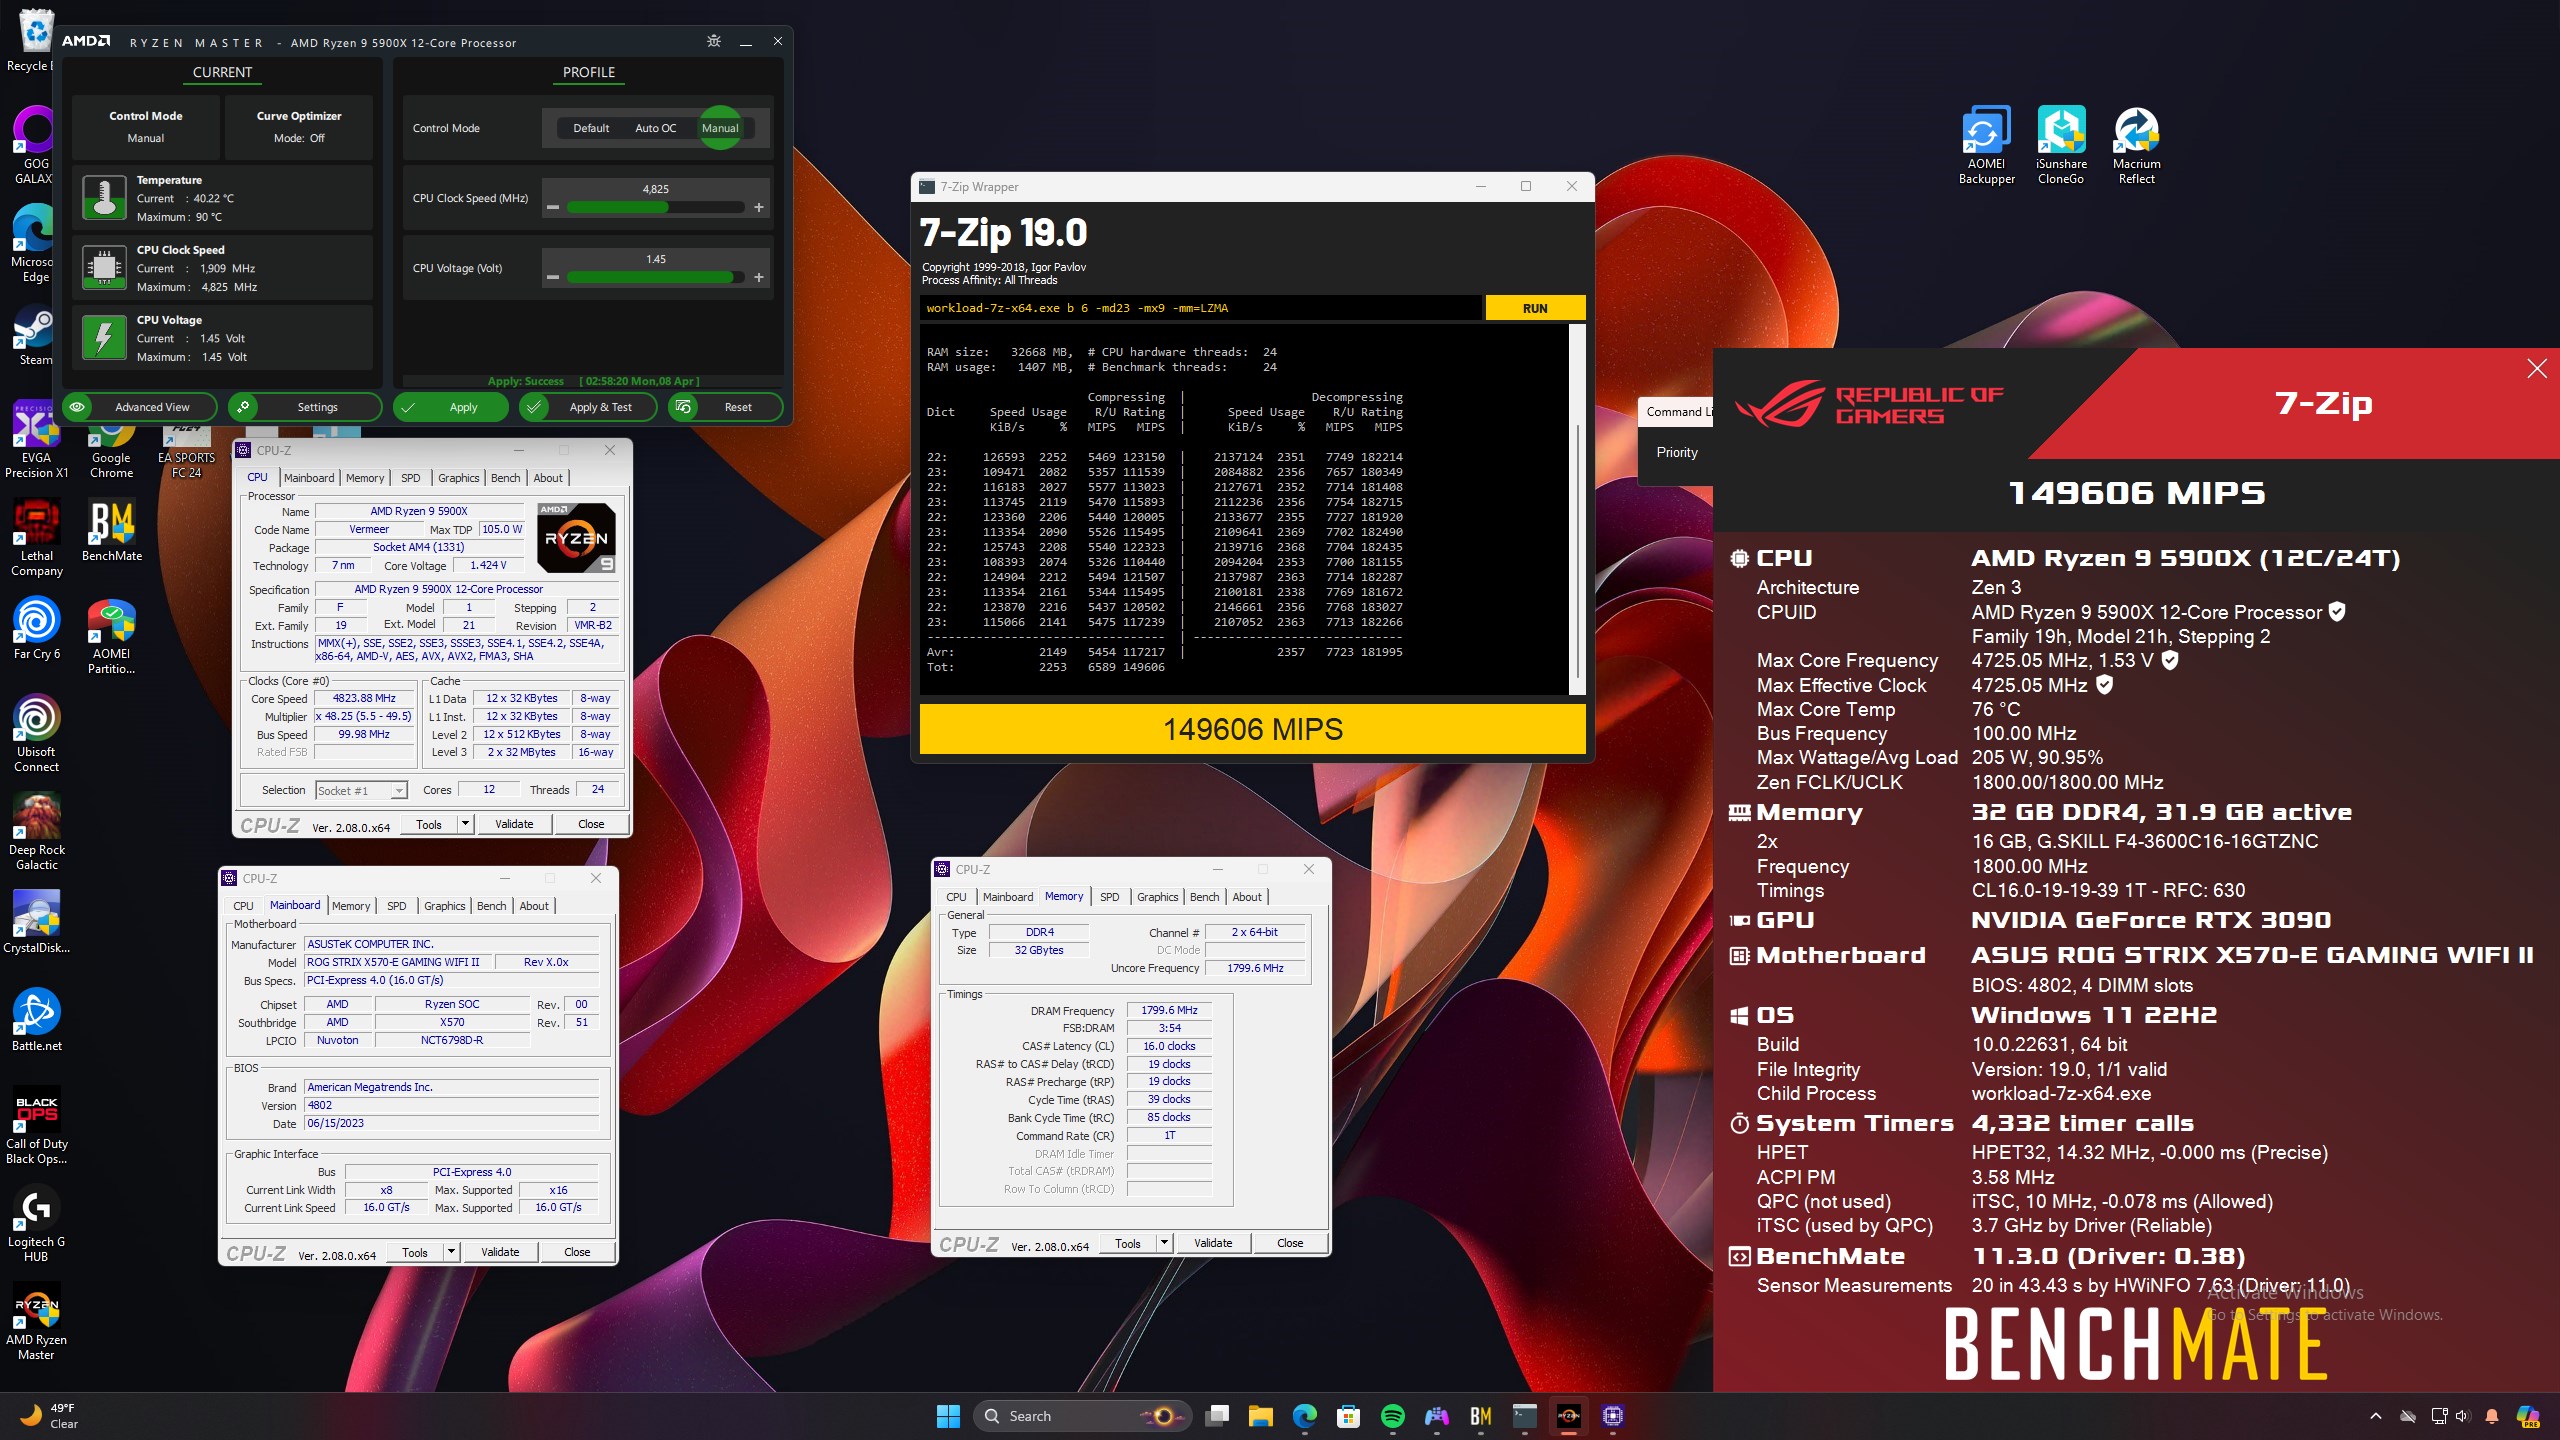Select Manual control mode
This screenshot has width=2560, height=1440.
pos(720,128)
